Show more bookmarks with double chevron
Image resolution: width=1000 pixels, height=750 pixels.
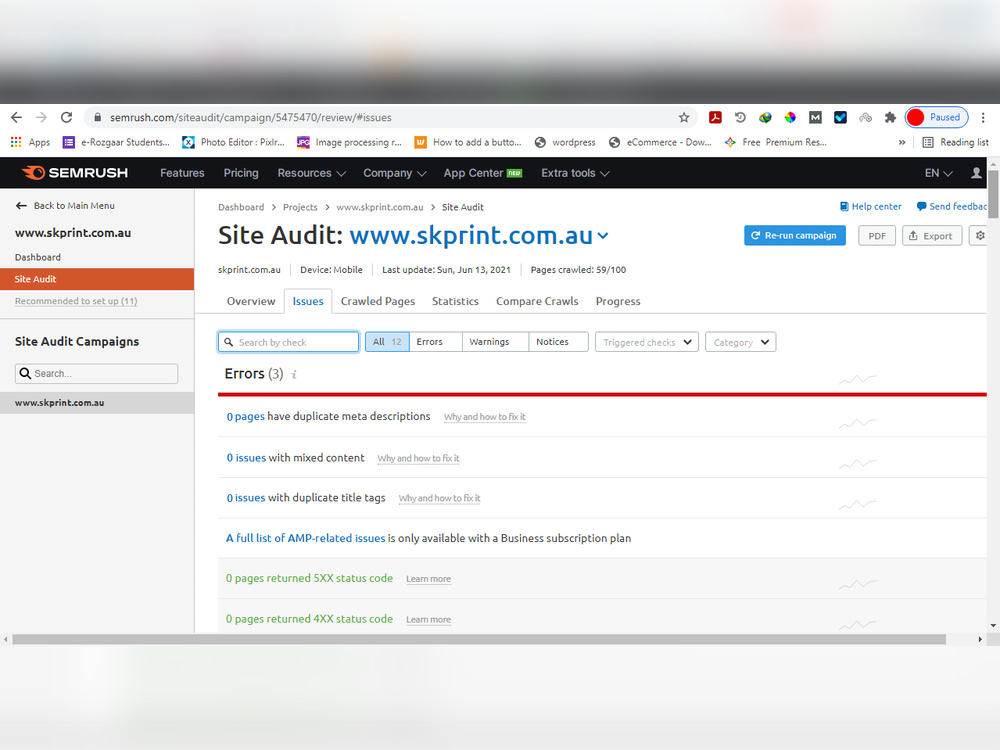tap(902, 142)
